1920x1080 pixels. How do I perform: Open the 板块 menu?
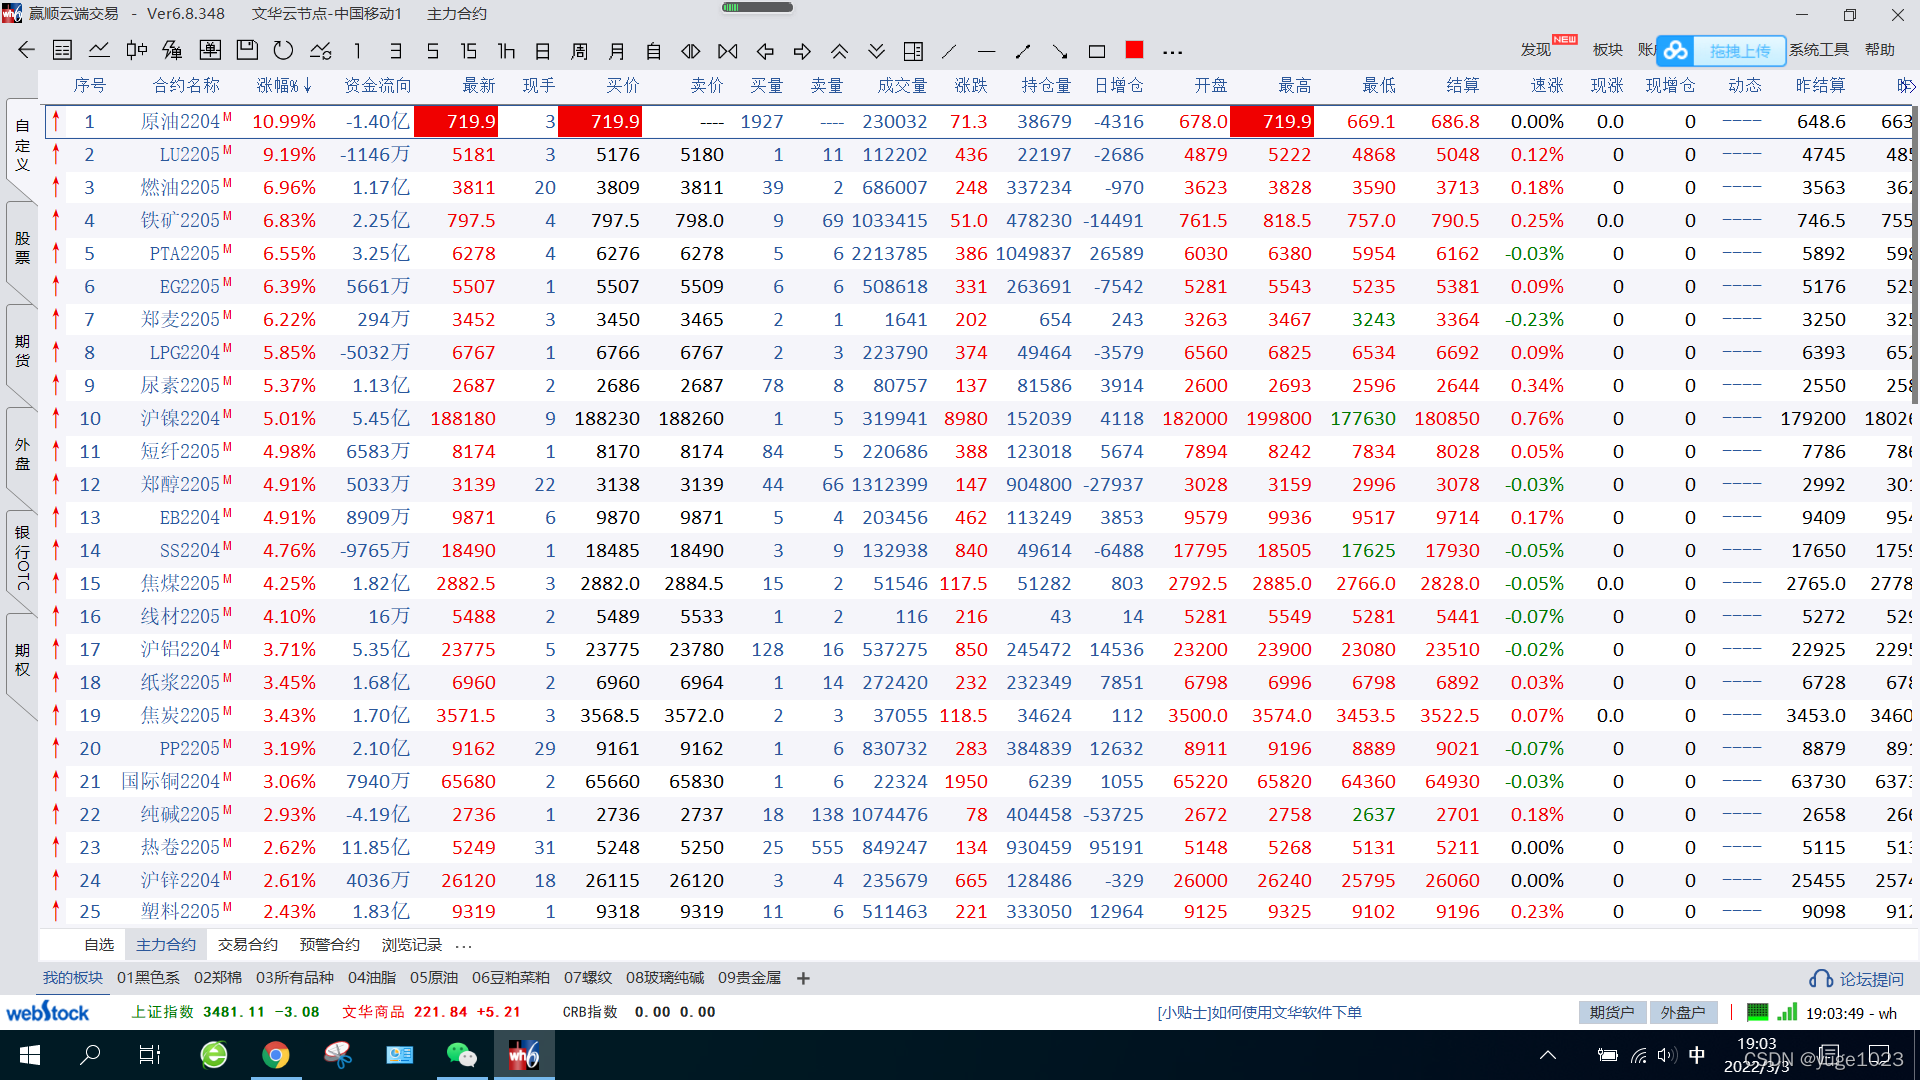tap(1607, 49)
